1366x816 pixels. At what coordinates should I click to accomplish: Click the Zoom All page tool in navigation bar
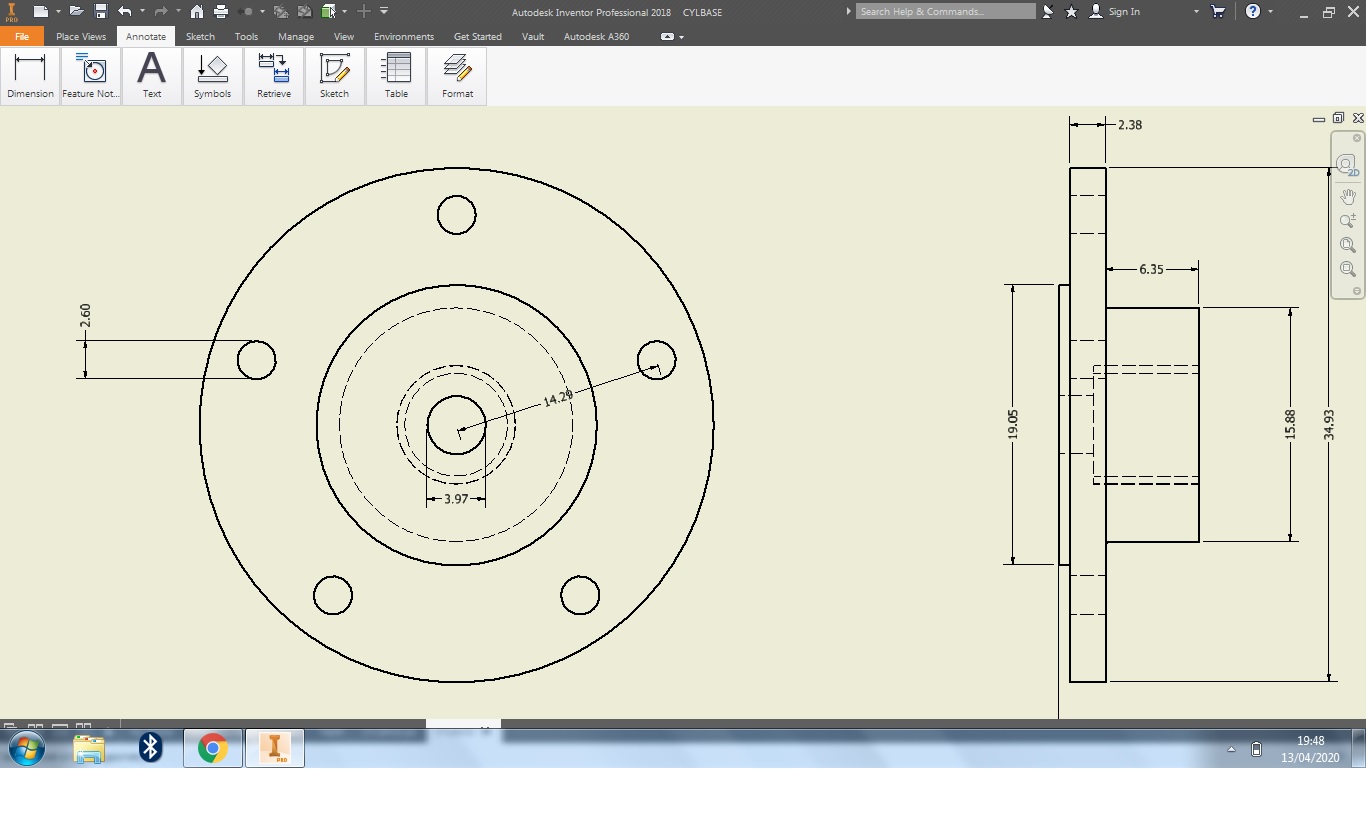tap(1348, 245)
